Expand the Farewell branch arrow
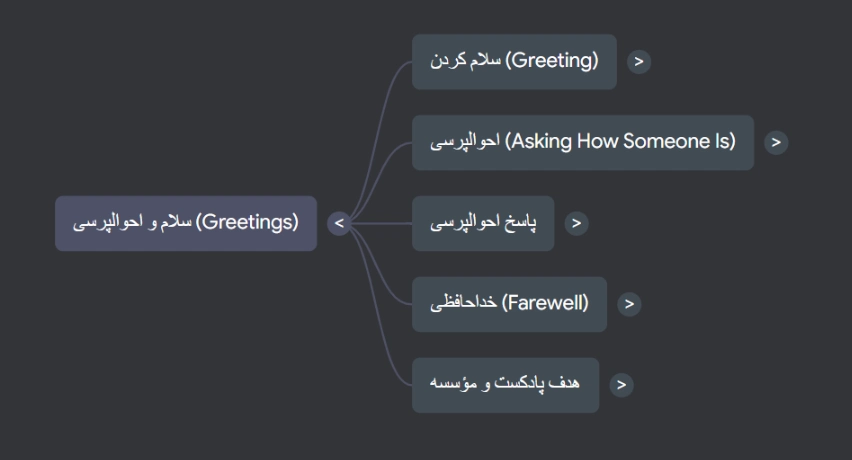This screenshot has width=852, height=460. [x=628, y=303]
